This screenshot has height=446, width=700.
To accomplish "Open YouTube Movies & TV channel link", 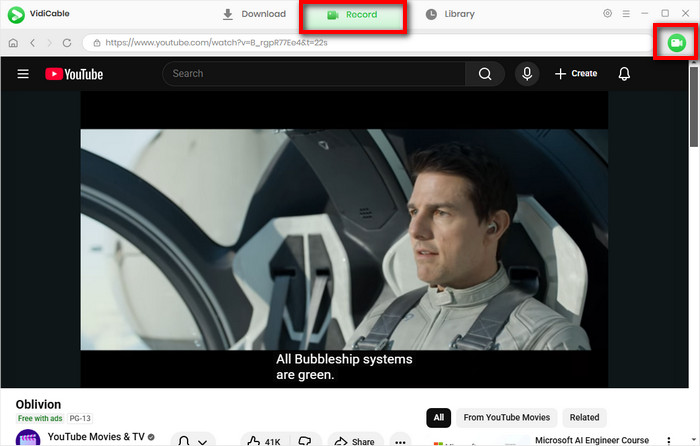I will pos(96,437).
